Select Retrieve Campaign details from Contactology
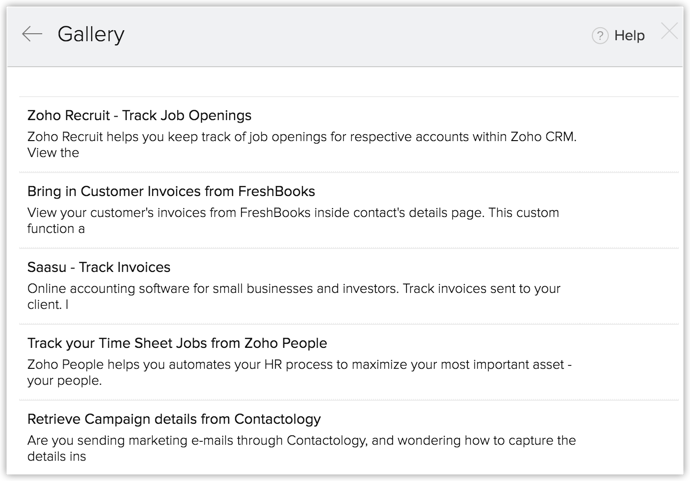 (x=174, y=419)
